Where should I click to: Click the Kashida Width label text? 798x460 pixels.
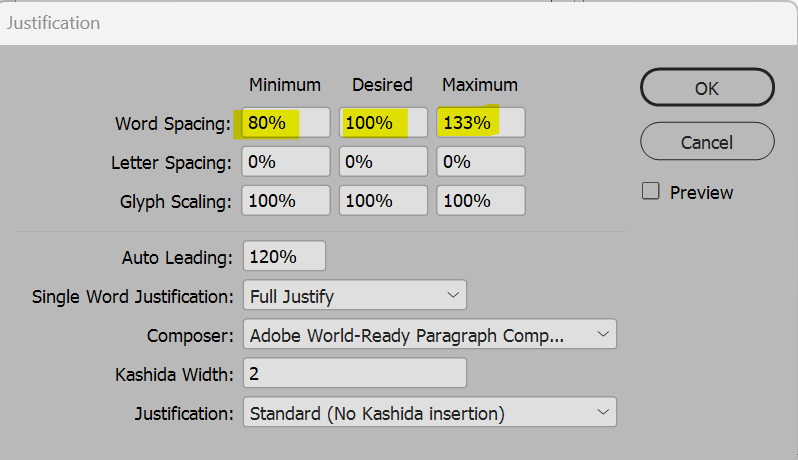(173, 375)
